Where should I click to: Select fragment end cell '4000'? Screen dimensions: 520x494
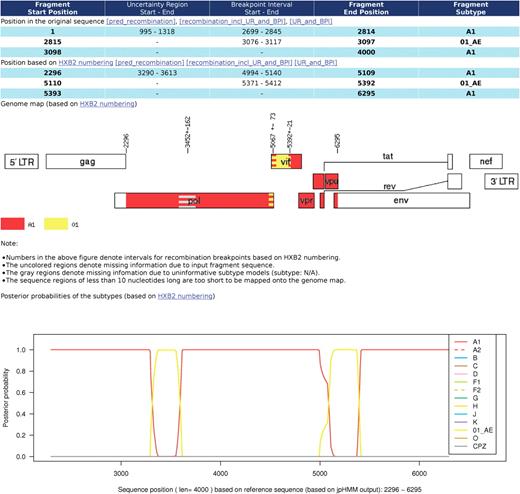coord(366,52)
